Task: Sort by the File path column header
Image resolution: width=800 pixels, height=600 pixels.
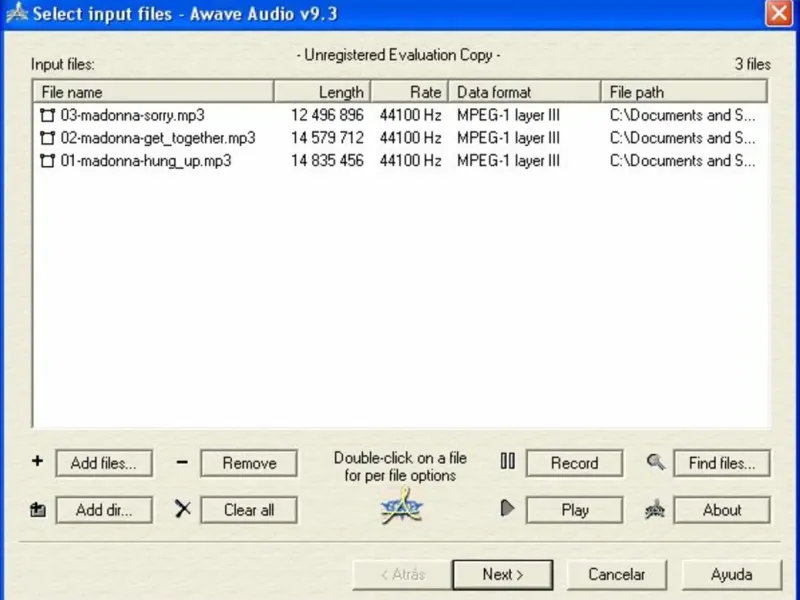Action: [x=684, y=92]
